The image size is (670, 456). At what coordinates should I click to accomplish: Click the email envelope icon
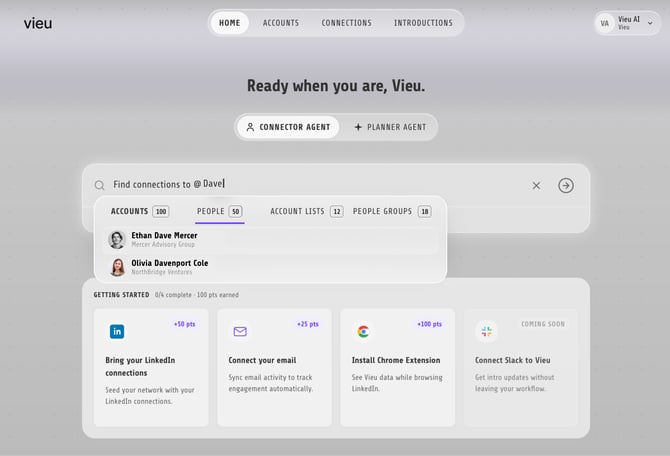[x=240, y=331]
